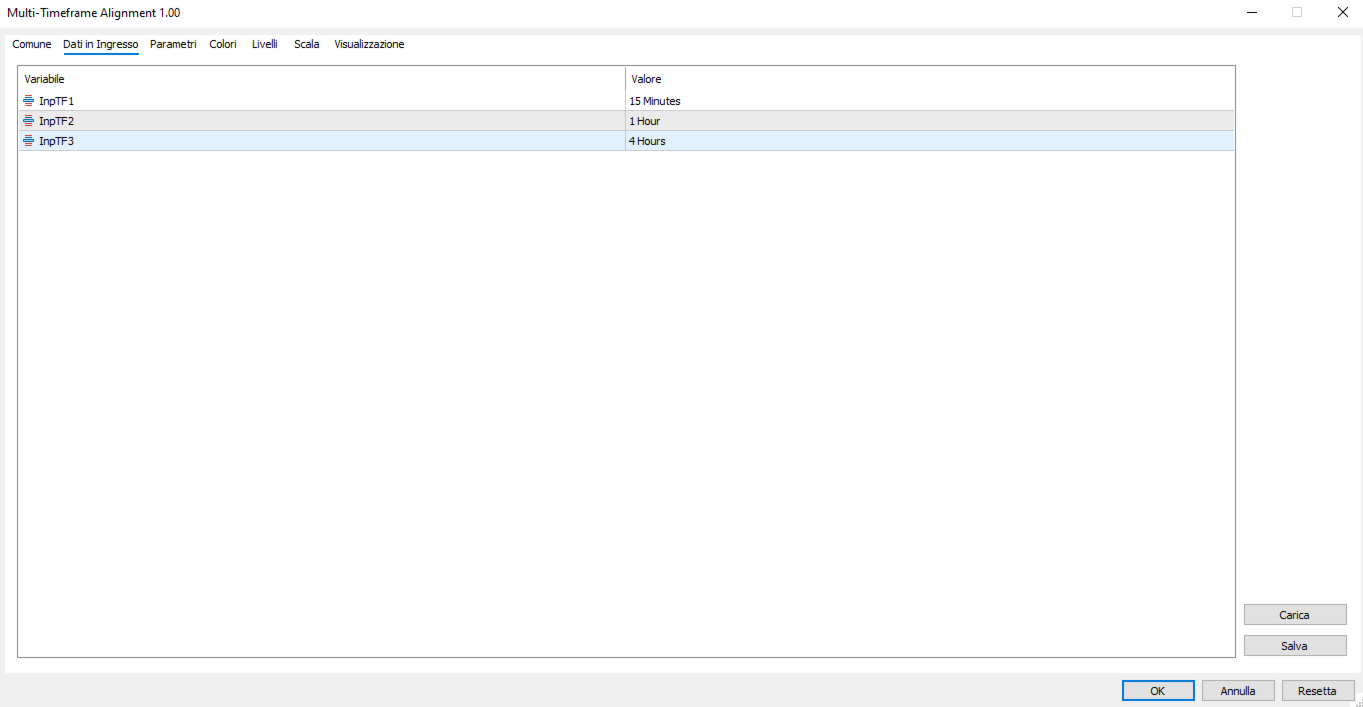Open the Visualizzazione tab
The height and width of the screenshot is (707, 1363).
pos(369,45)
